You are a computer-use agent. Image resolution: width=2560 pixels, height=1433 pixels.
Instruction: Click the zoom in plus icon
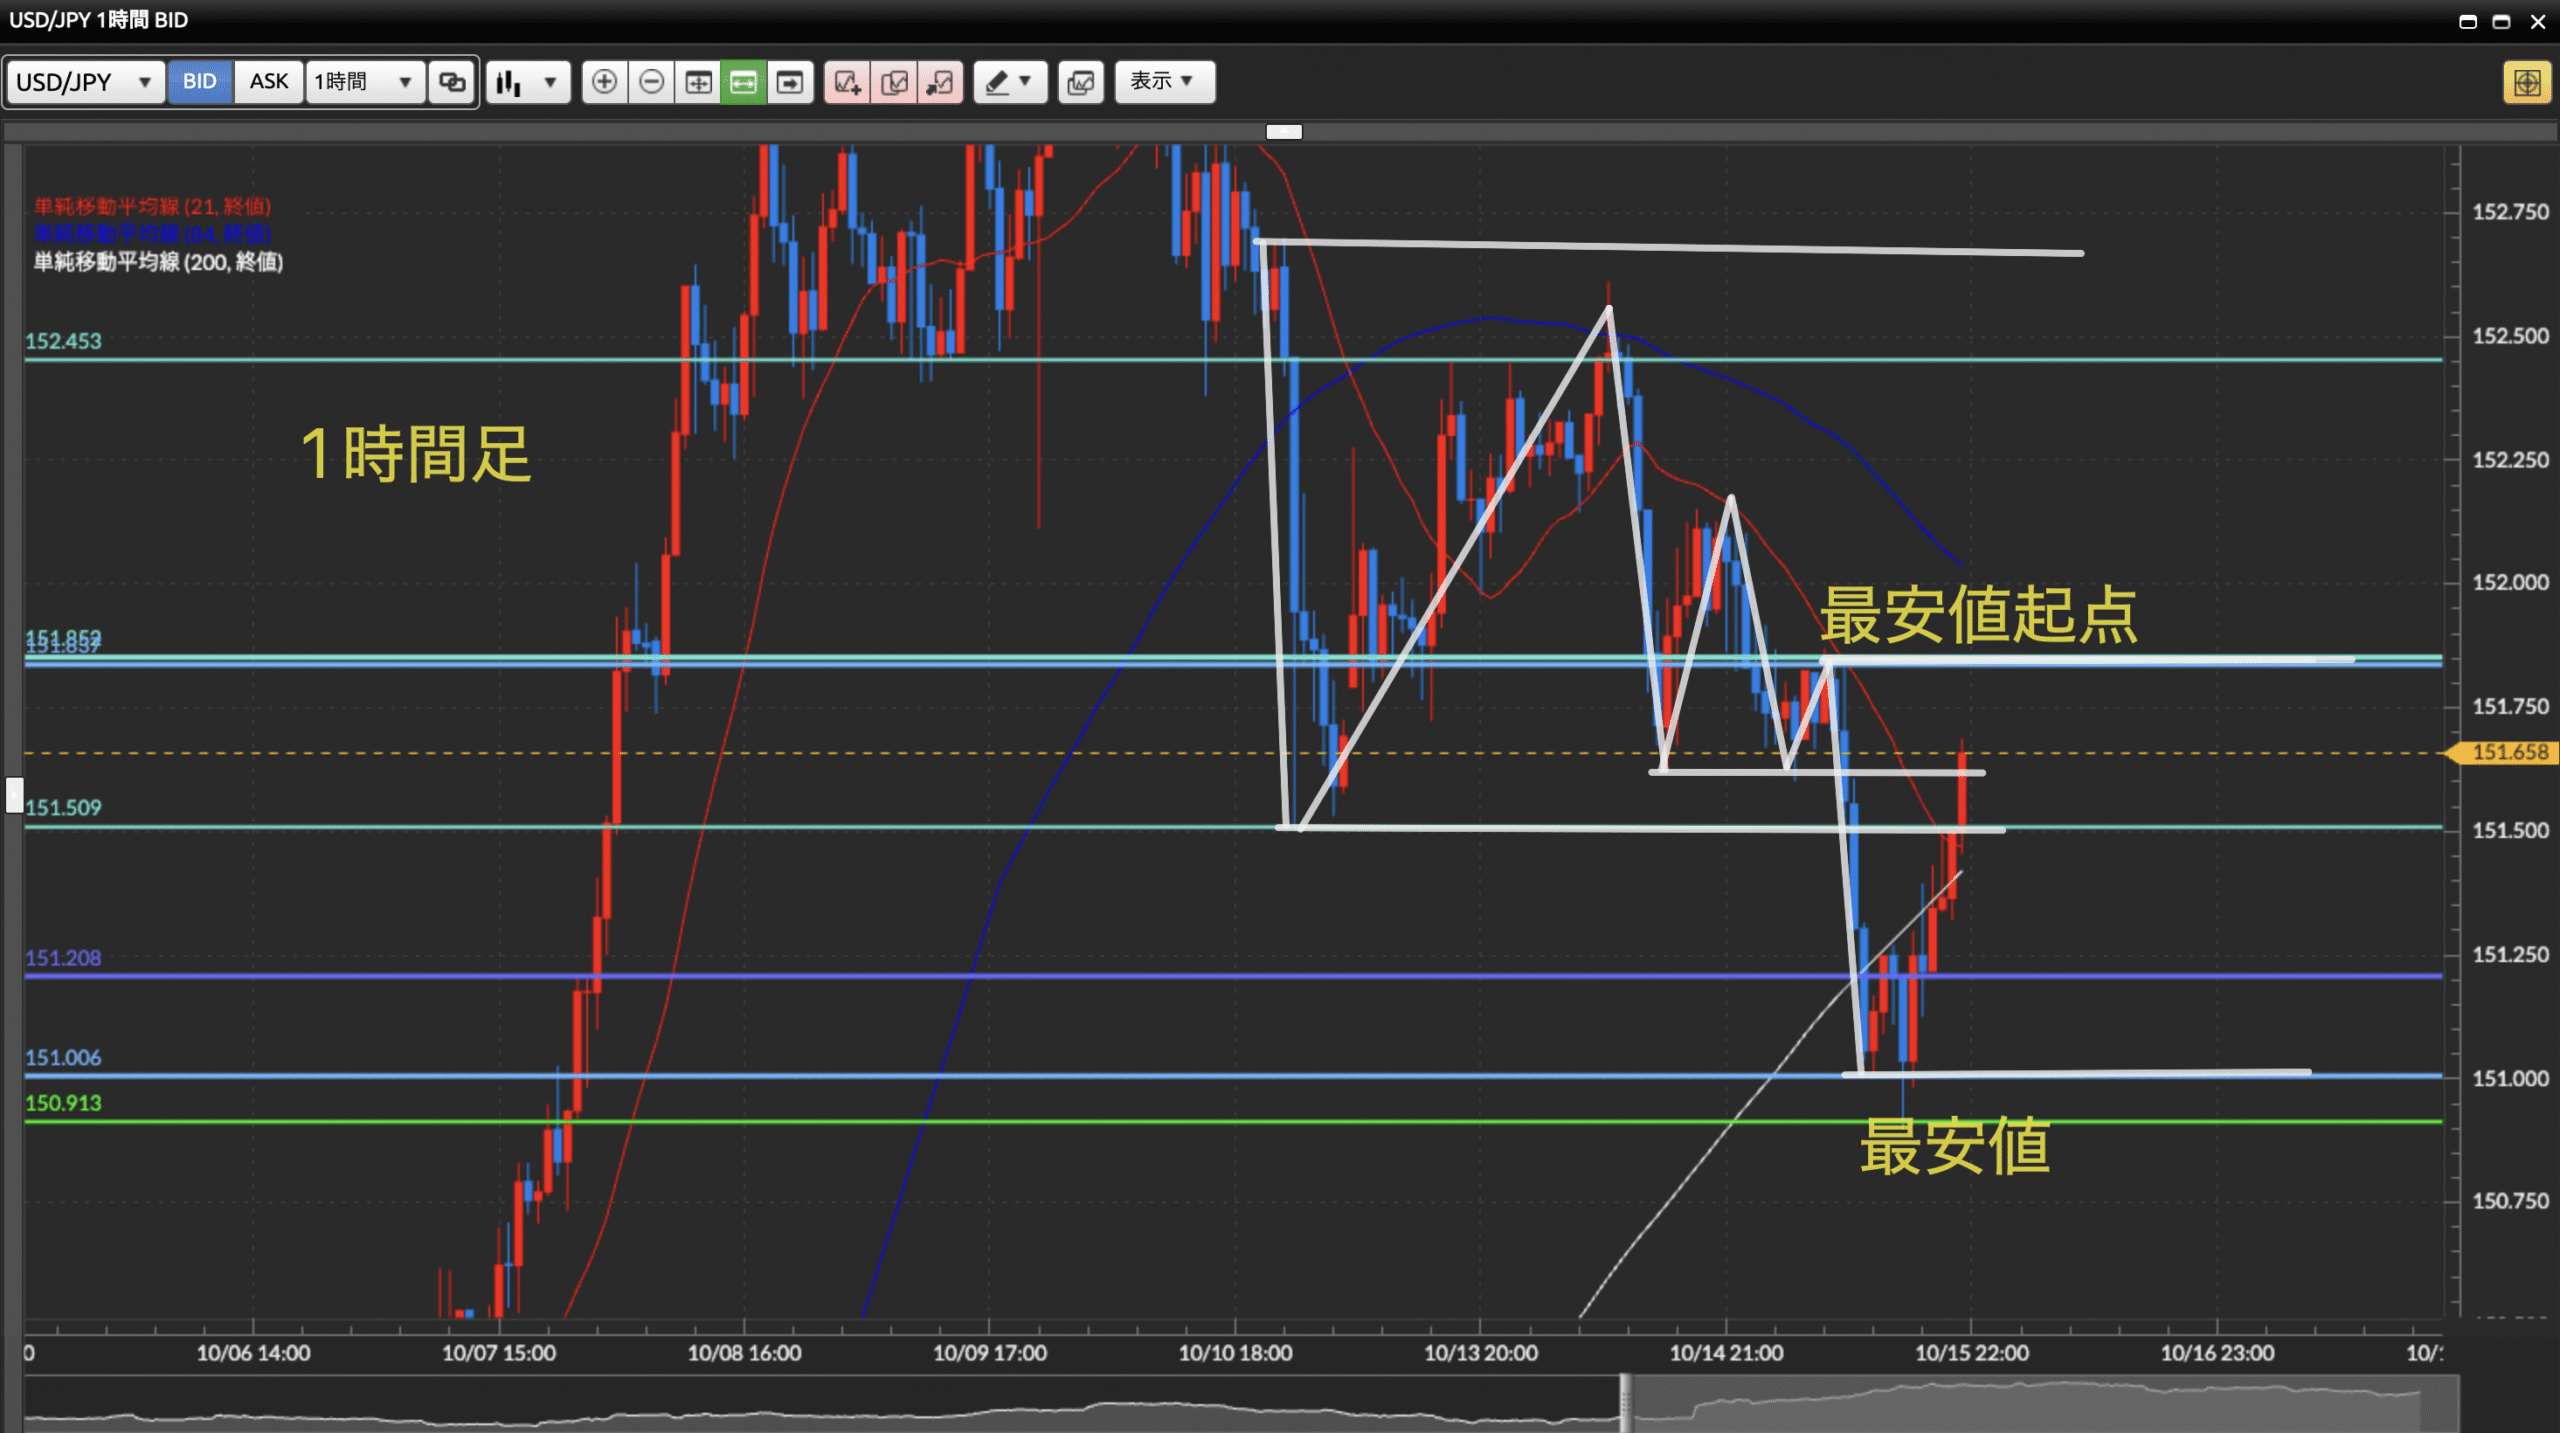604,82
